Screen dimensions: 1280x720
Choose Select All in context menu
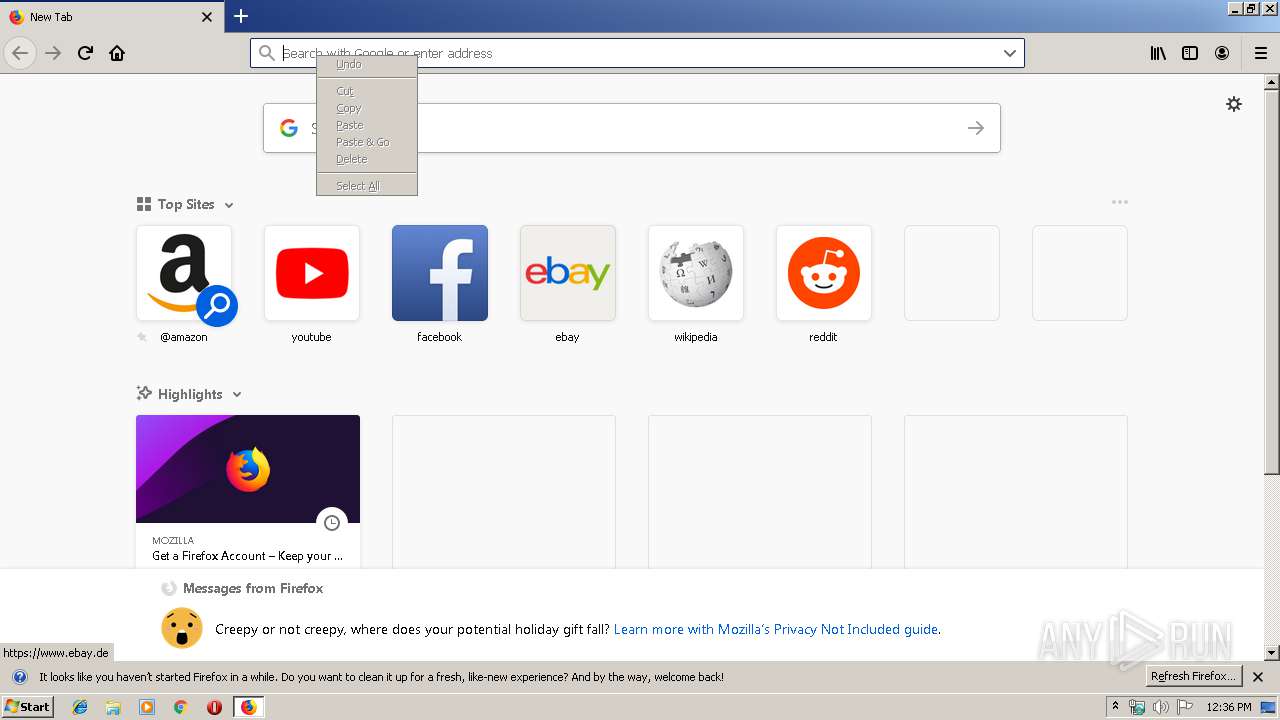point(367,186)
